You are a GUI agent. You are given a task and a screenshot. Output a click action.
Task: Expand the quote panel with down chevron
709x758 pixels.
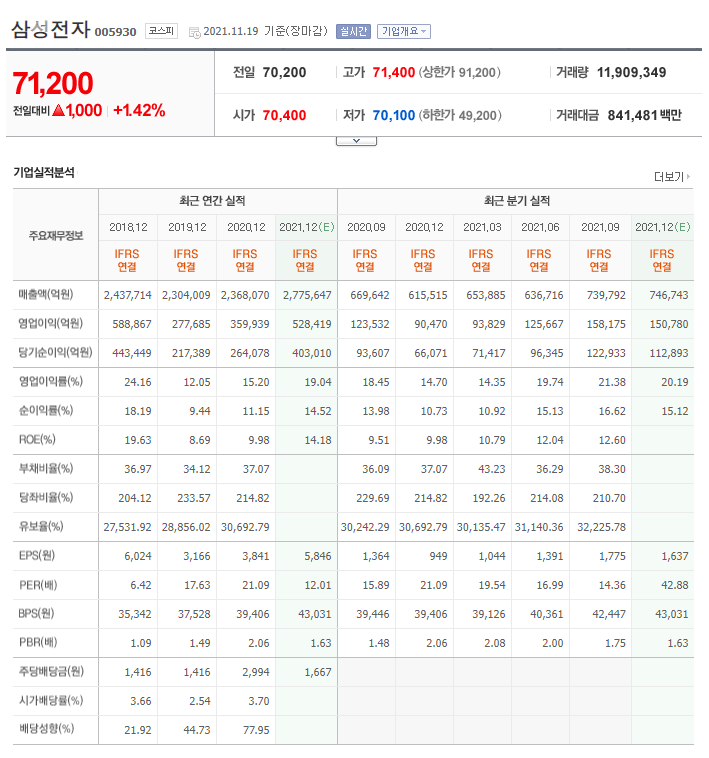click(x=356, y=141)
